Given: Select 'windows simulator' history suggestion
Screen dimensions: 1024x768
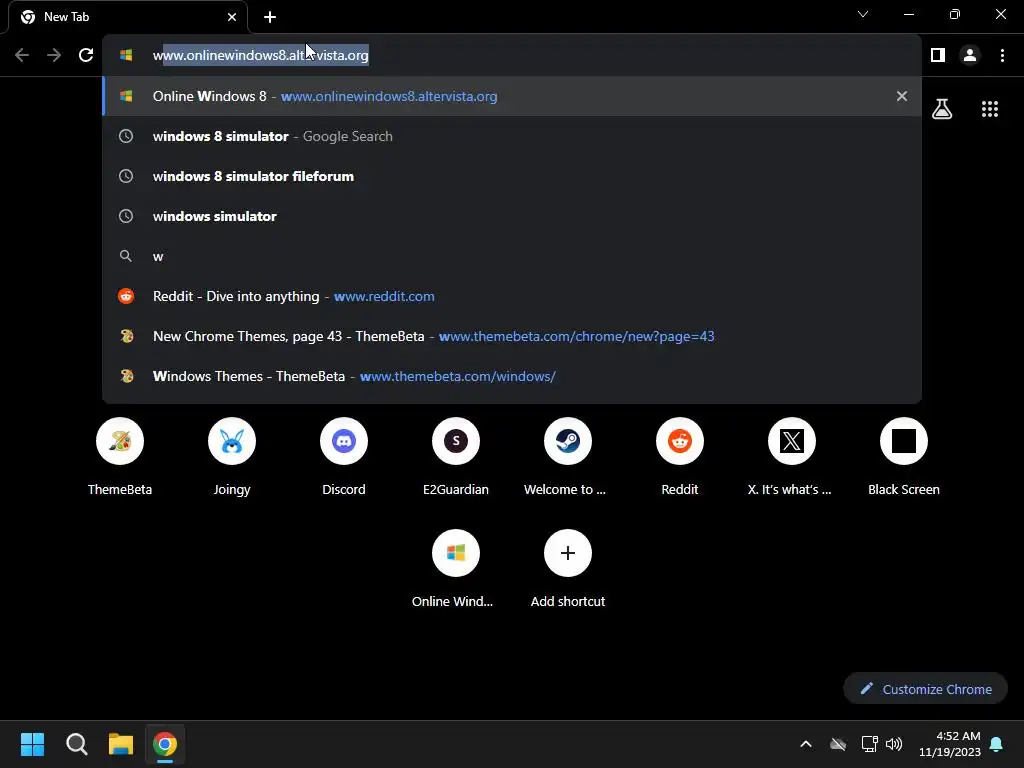Looking at the screenshot, I should coord(512,216).
